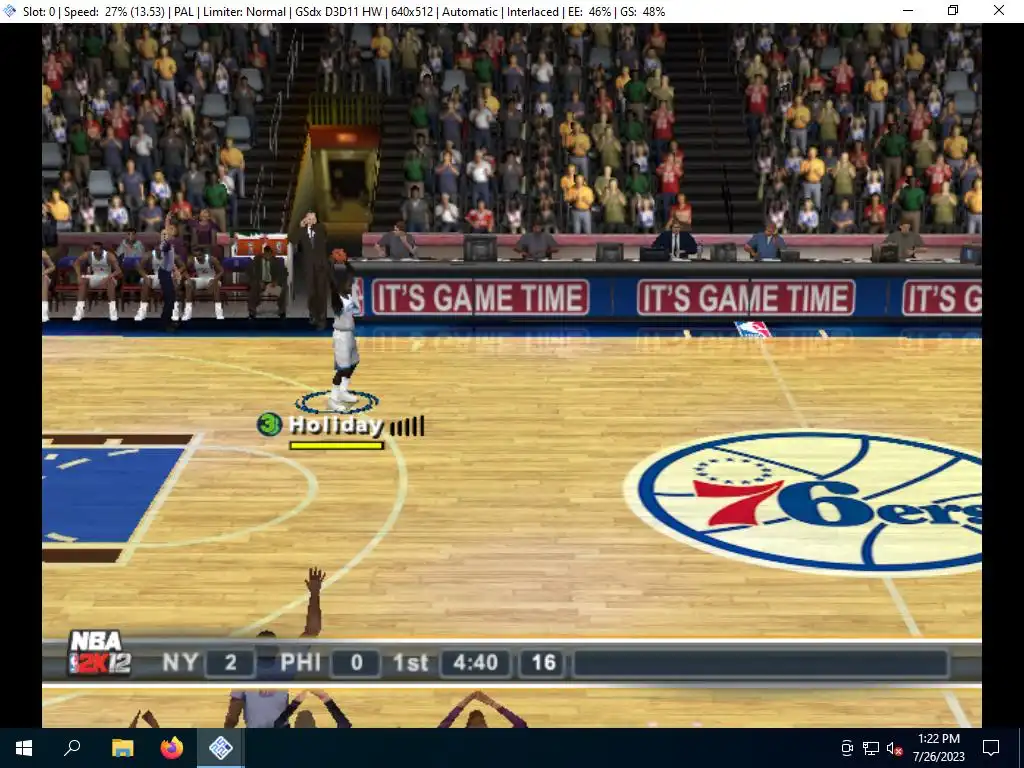The height and width of the screenshot is (768, 1024).
Task: Click the NBA logo on the sideline
Action: [x=752, y=329]
